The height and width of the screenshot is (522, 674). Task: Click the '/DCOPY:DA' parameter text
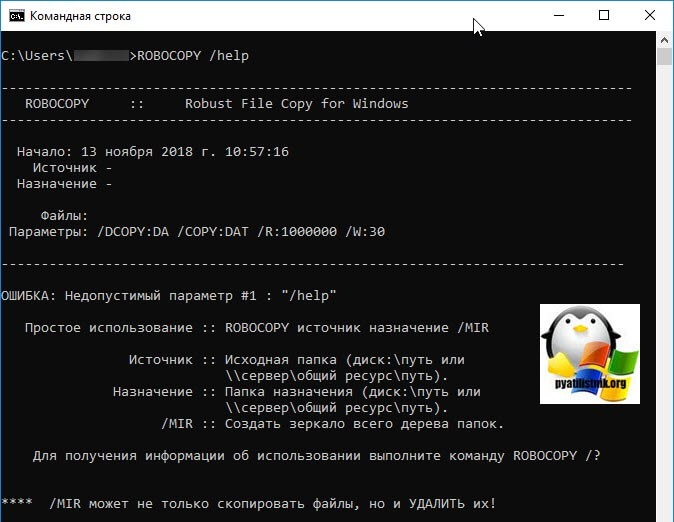coord(133,232)
